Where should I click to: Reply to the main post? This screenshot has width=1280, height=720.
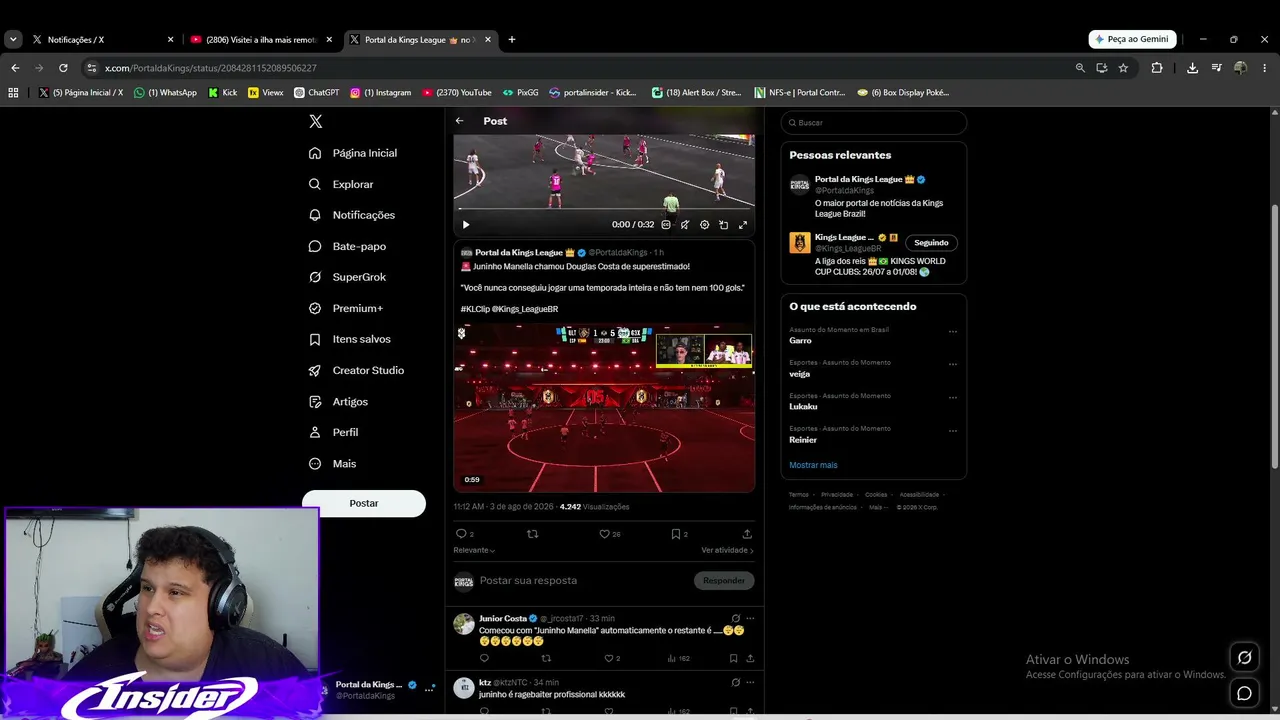[464, 534]
